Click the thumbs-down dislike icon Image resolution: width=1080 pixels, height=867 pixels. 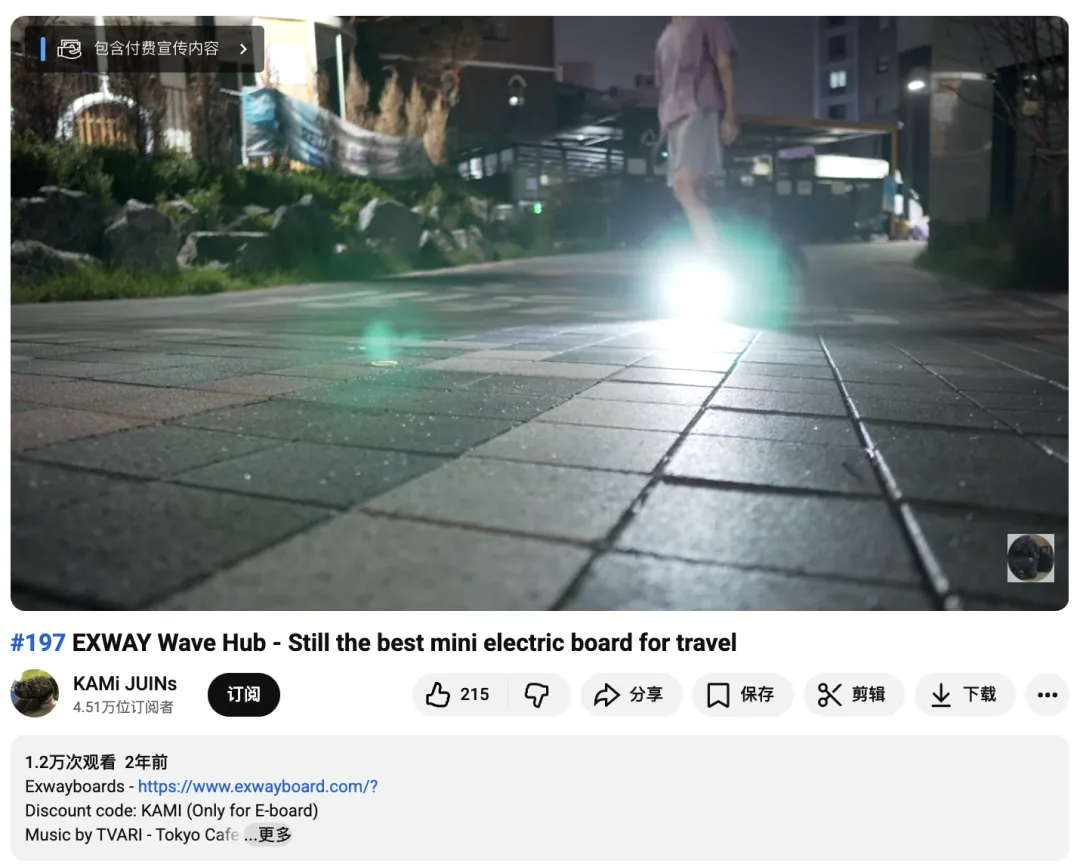coord(537,695)
